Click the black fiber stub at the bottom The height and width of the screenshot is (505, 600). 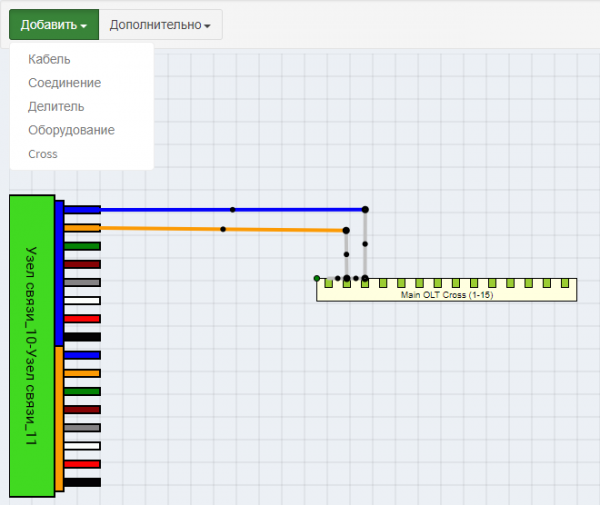point(83,482)
